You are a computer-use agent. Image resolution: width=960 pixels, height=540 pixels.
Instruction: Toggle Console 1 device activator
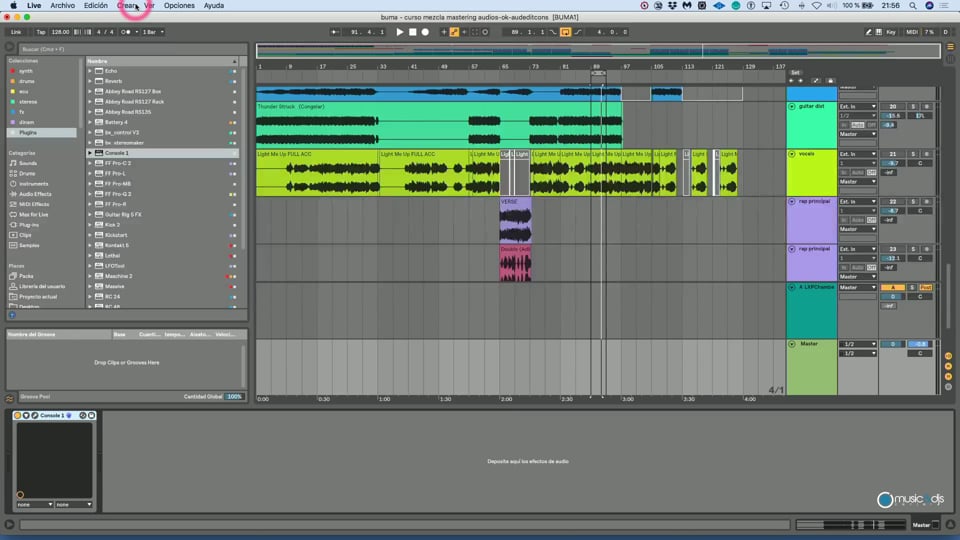coord(18,416)
